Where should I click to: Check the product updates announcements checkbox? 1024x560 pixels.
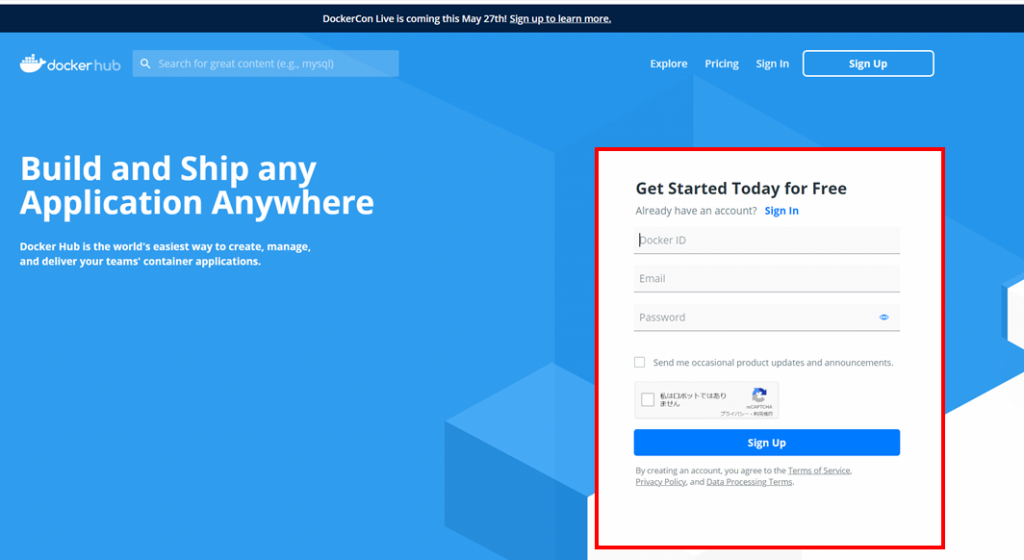[639, 362]
